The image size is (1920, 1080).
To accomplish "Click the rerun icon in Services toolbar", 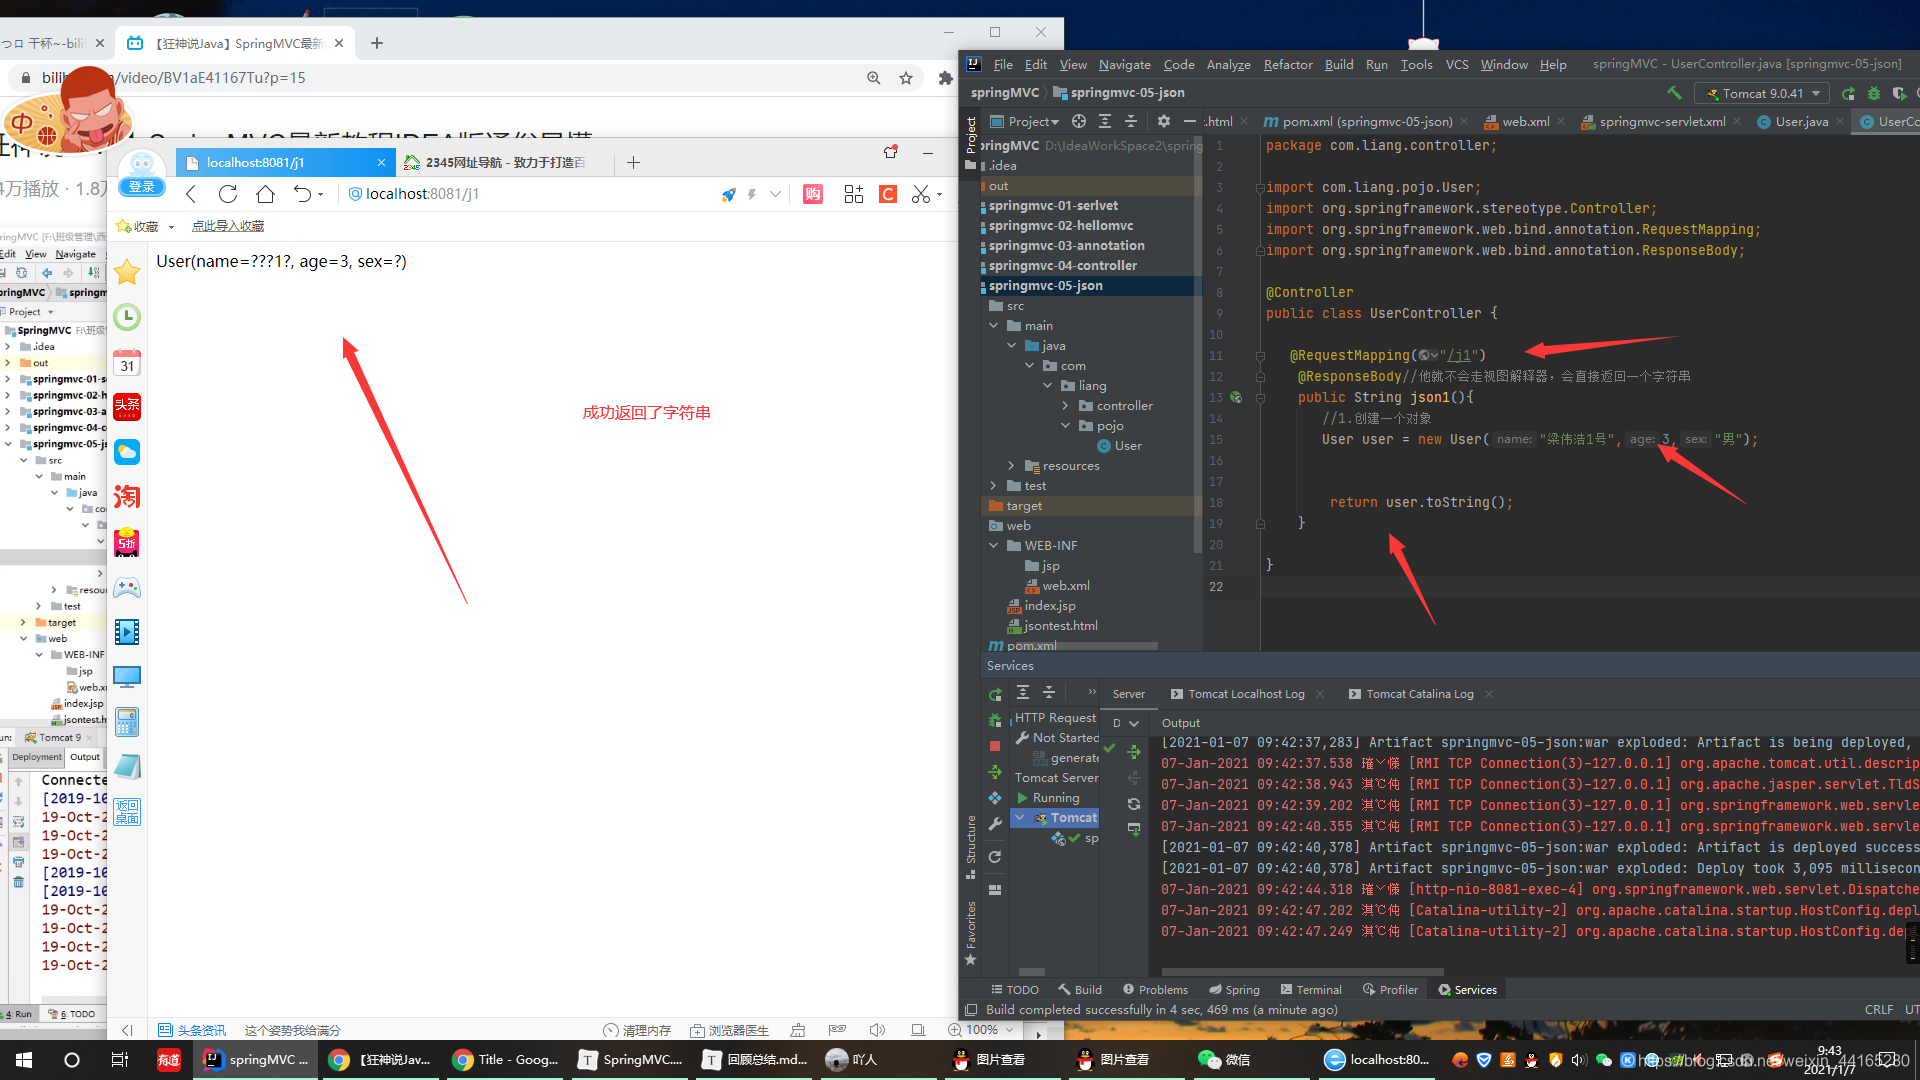I will (995, 693).
